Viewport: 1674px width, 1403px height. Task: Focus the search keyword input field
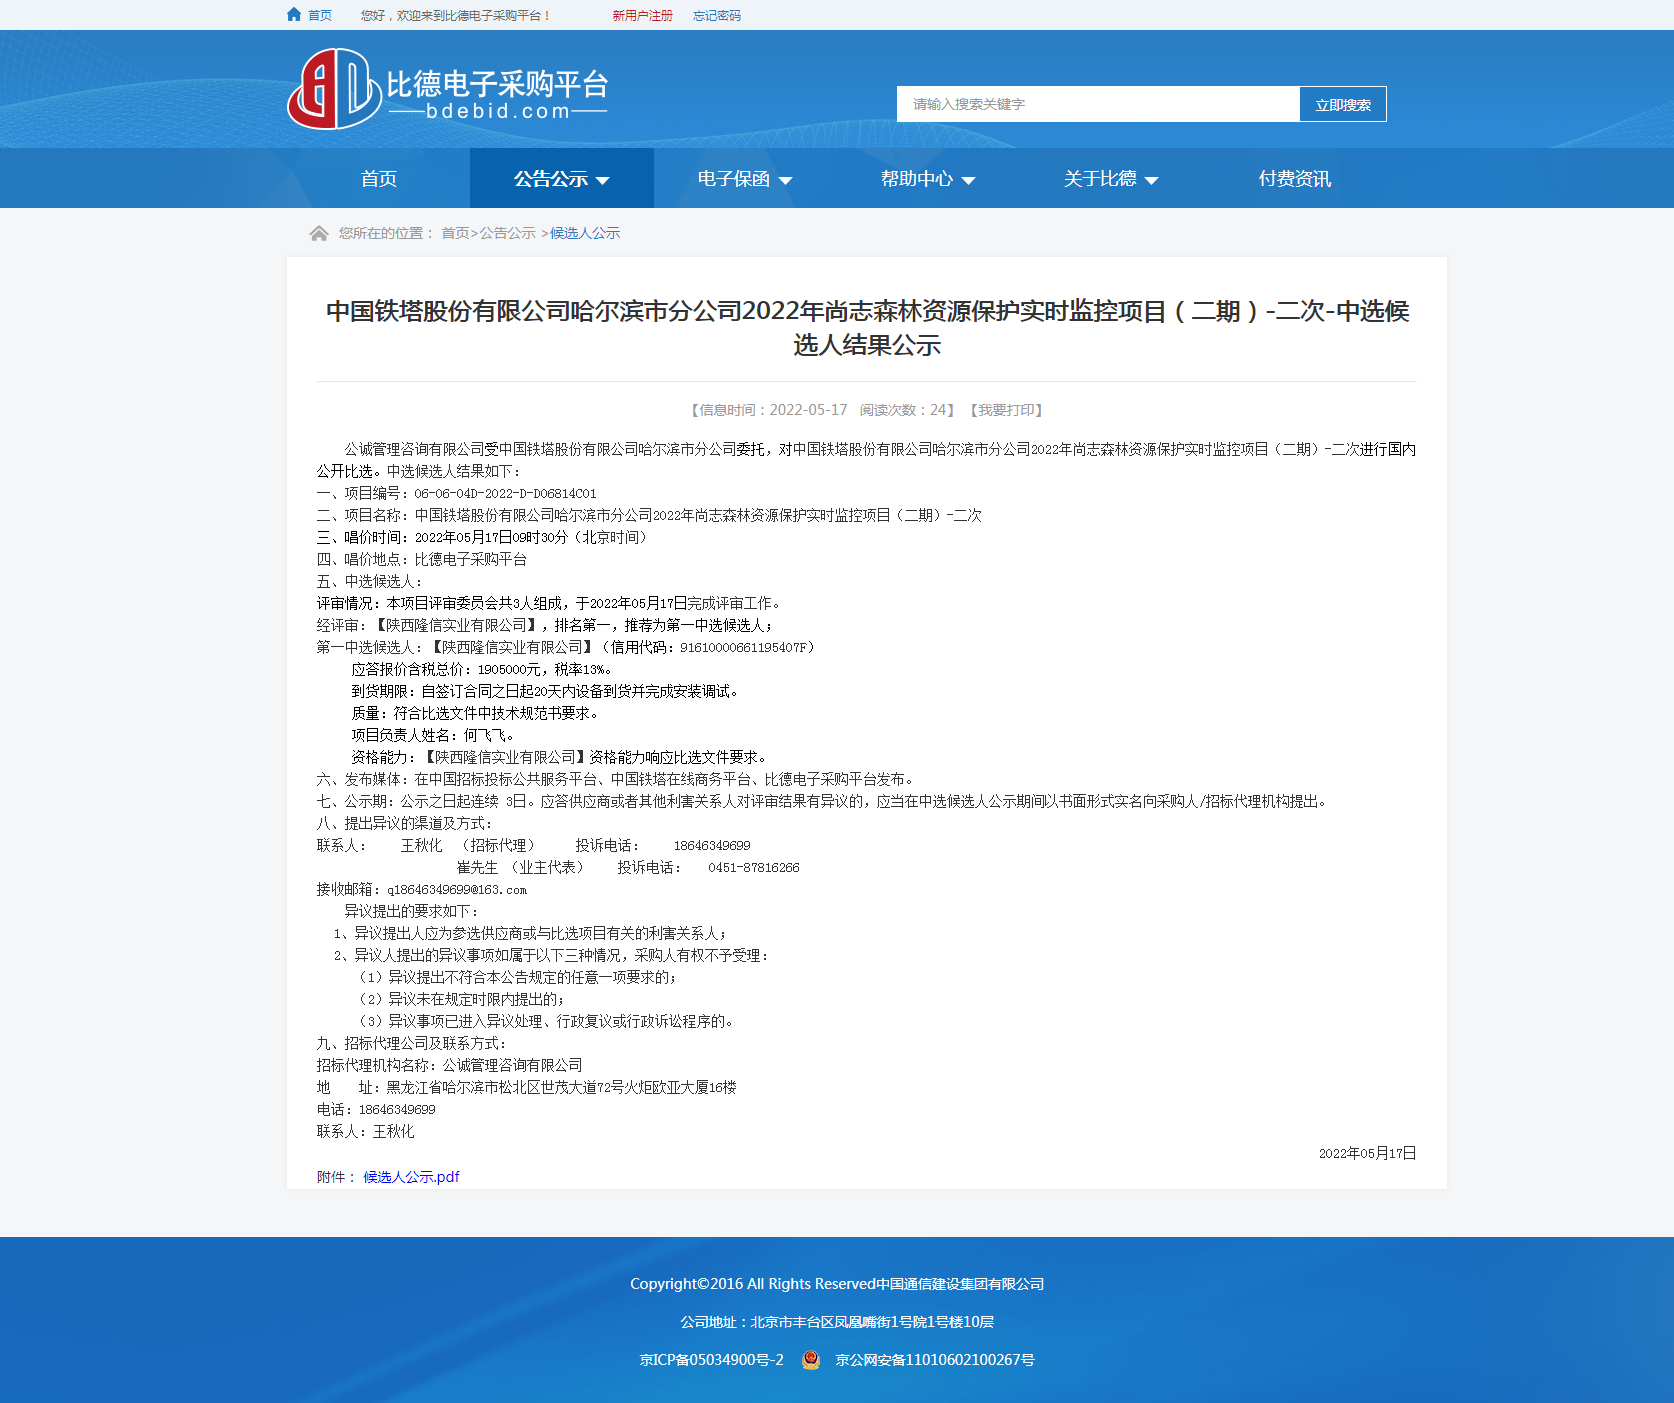tap(1098, 104)
